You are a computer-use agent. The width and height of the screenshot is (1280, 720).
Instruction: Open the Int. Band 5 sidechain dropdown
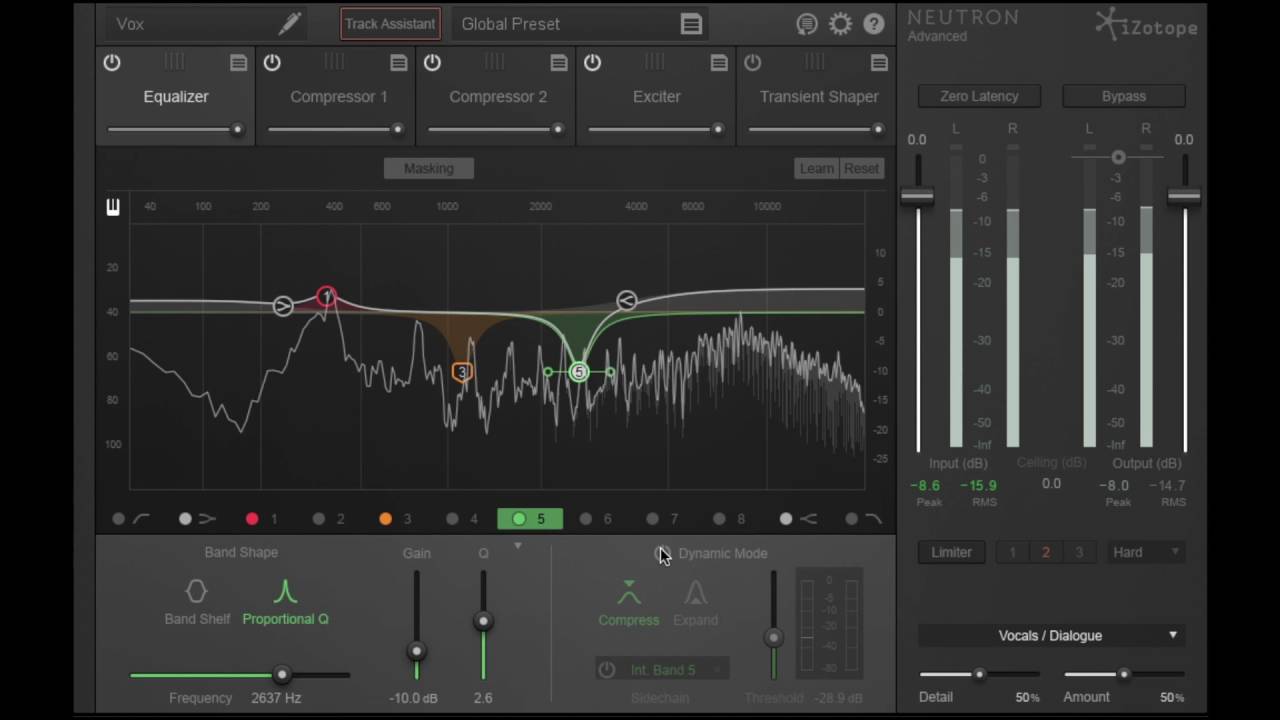(x=675, y=669)
